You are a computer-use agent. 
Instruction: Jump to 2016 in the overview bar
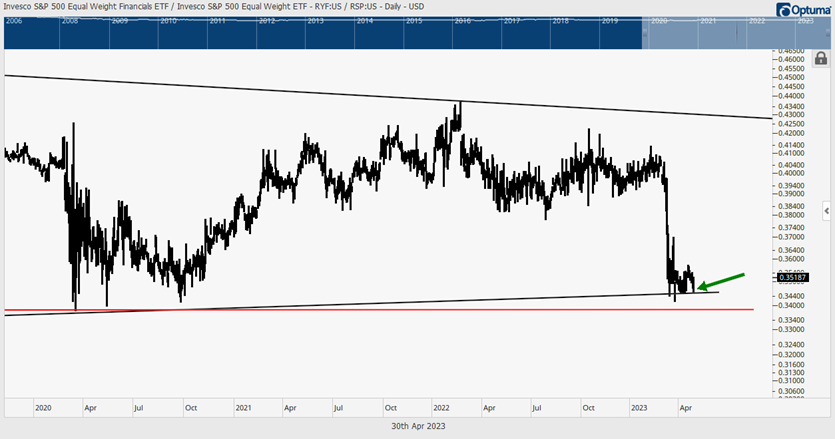click(463, 21)
